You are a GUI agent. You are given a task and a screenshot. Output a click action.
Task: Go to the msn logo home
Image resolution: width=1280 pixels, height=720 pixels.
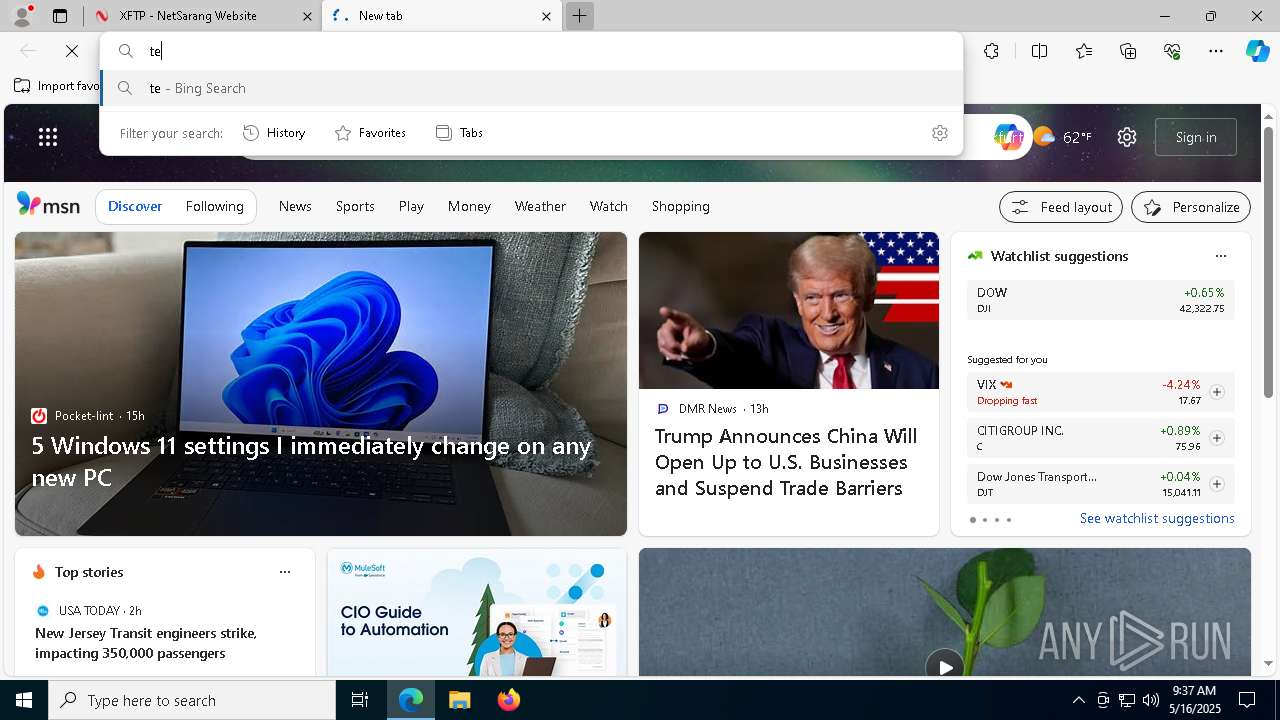(48, 205)
